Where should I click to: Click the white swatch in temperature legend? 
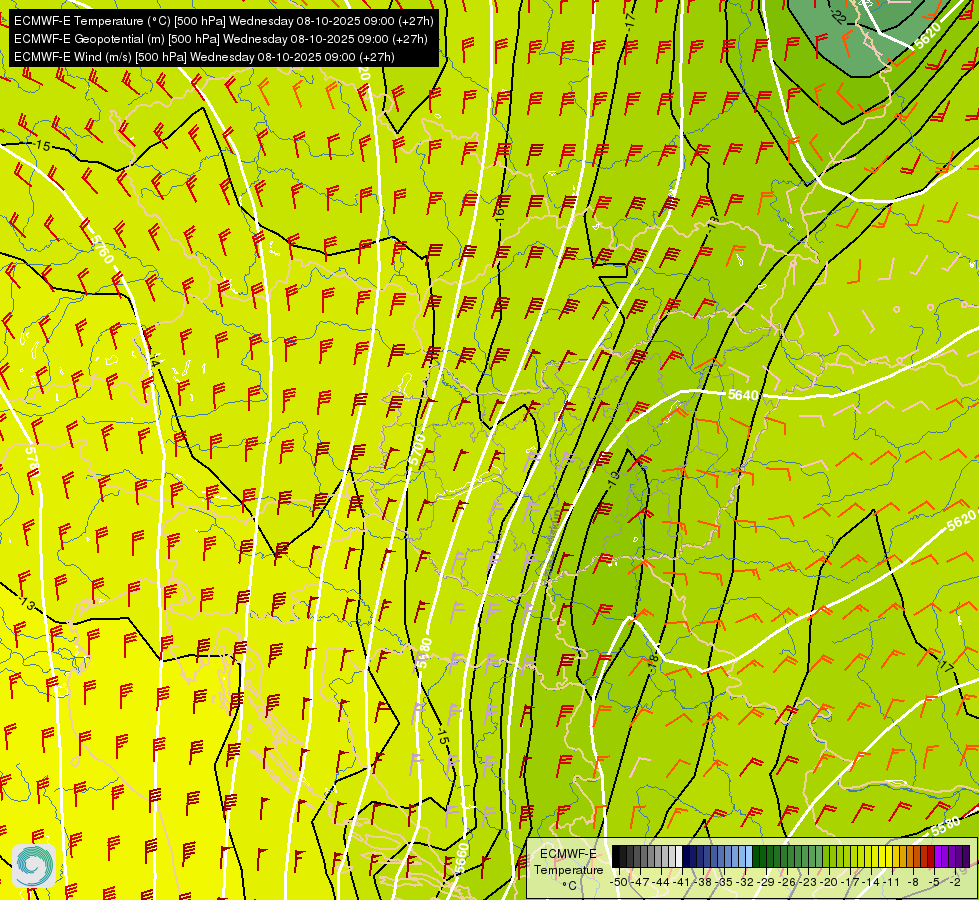click(679, 856)
